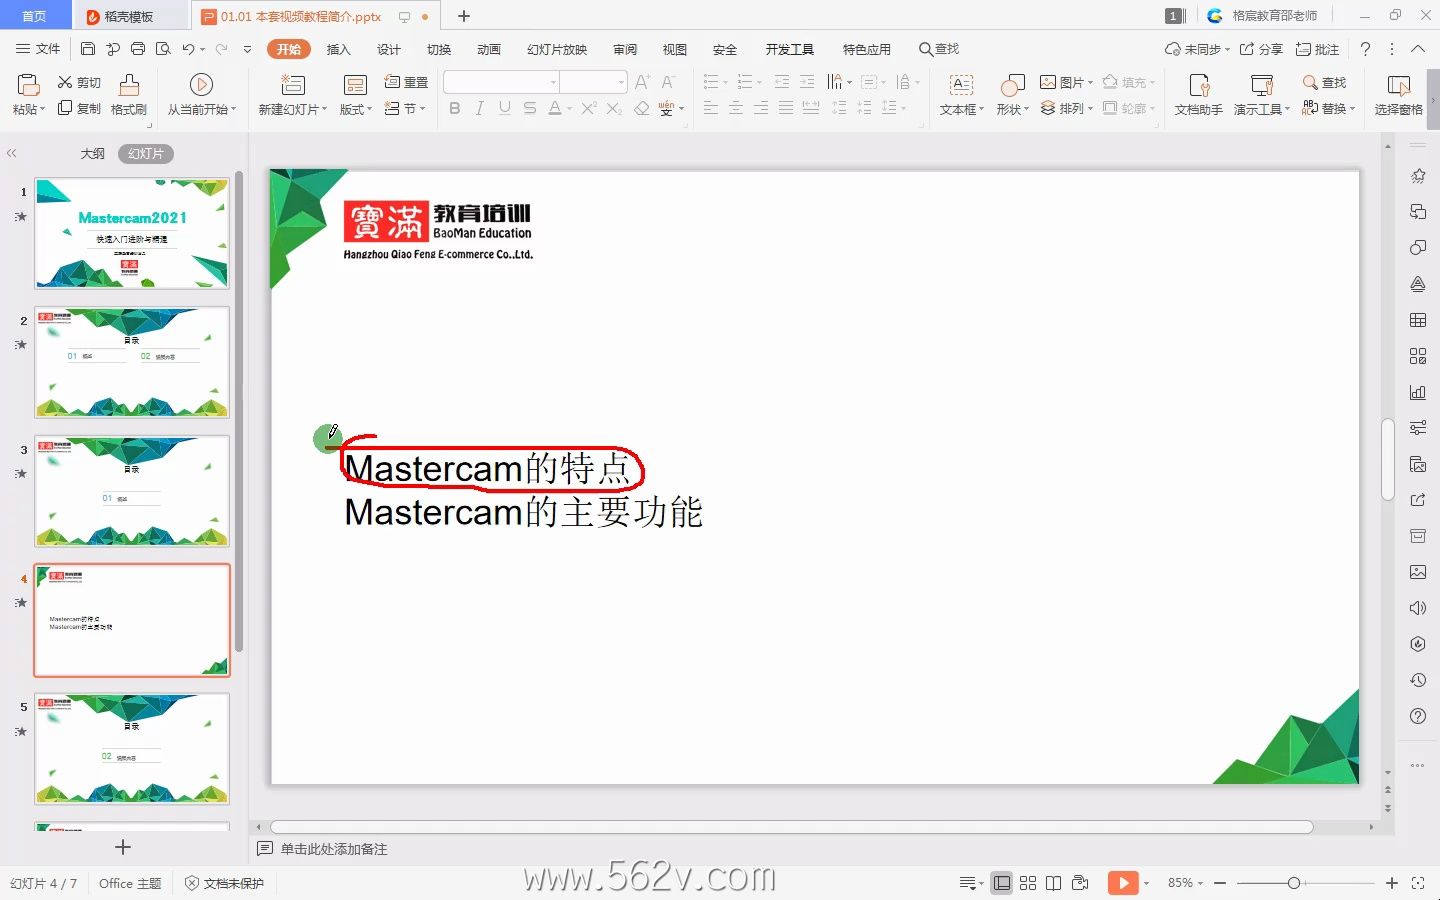Click the Comment (批注) button
Viewport: 1440px width, 900px height.
tap(1317, 49)
